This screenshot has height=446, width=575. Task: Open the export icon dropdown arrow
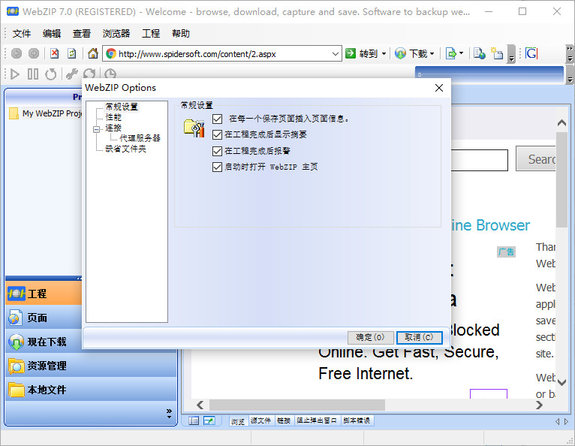point(461,54)
